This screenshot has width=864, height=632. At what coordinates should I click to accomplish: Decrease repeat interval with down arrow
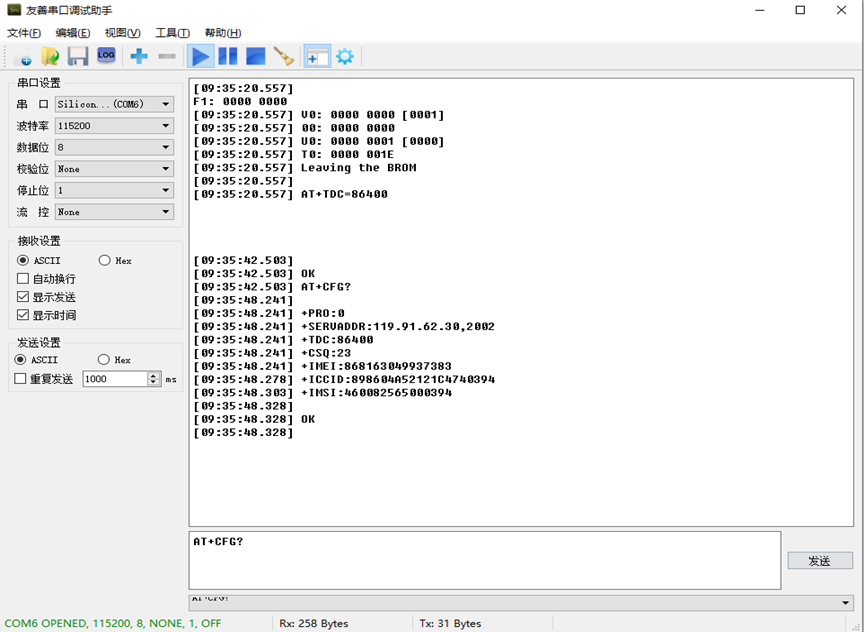coord(154,382)
